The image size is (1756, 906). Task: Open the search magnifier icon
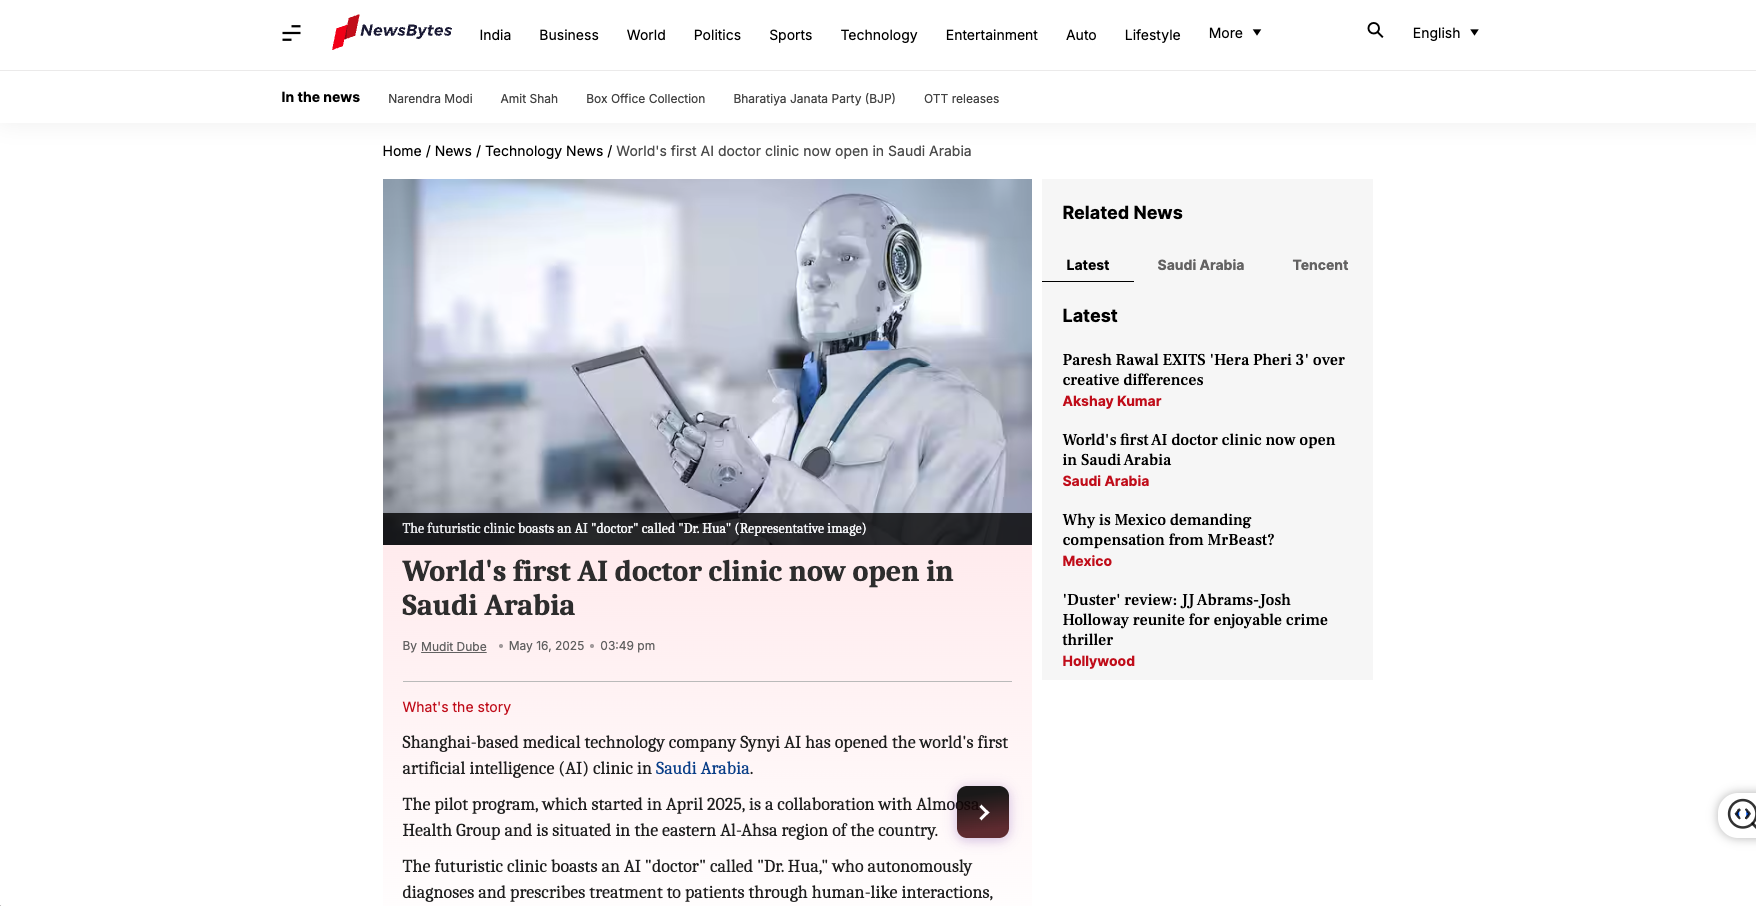click(1375, 31)
